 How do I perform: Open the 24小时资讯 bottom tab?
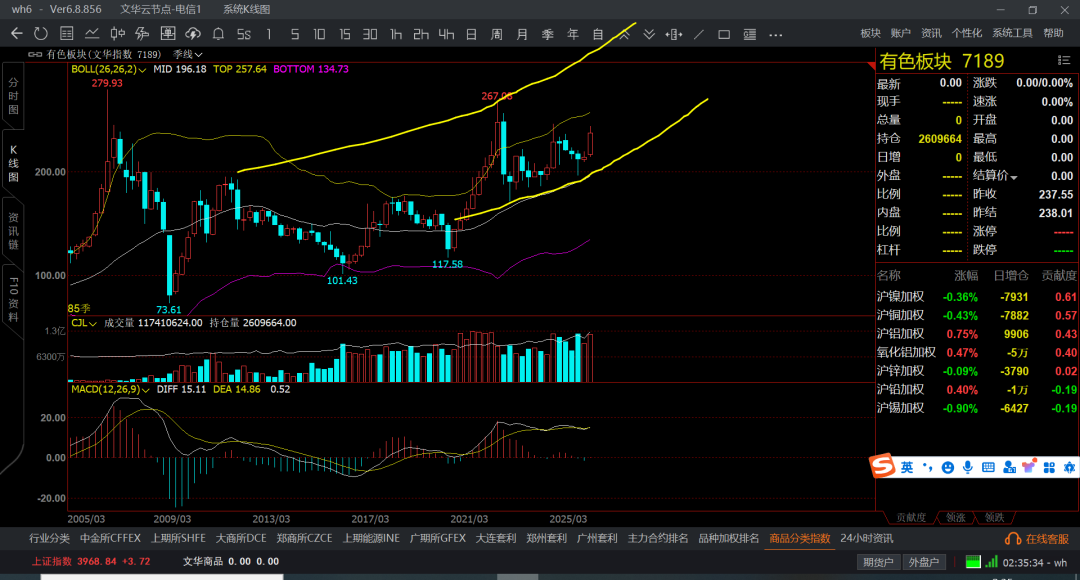click(x=866, y=538)
